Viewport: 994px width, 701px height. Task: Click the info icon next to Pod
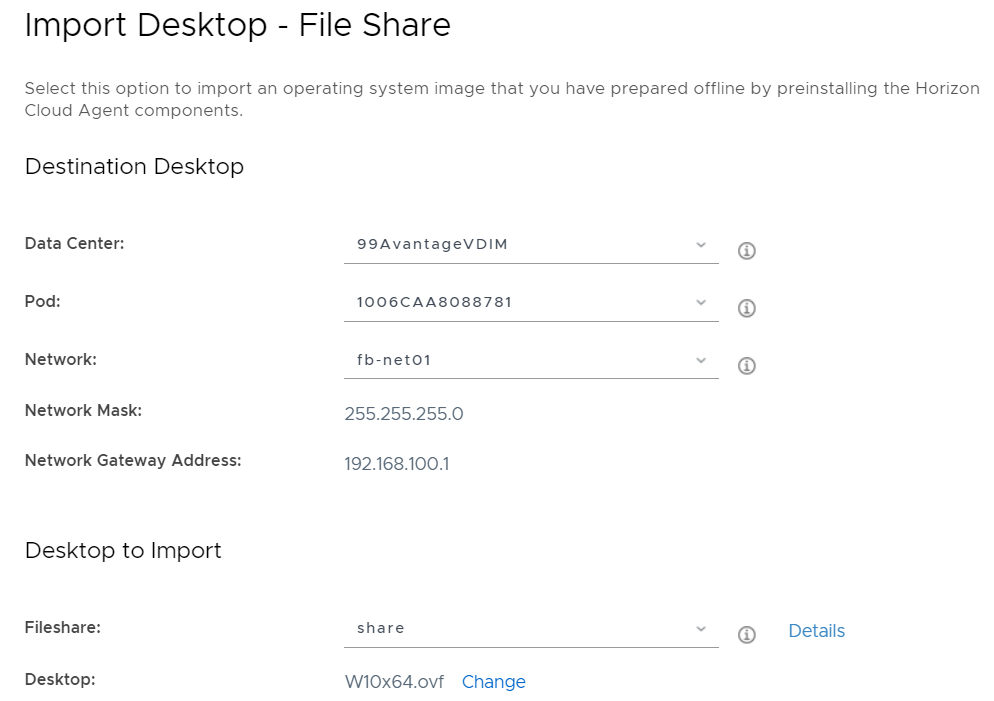tap(746, 308)
